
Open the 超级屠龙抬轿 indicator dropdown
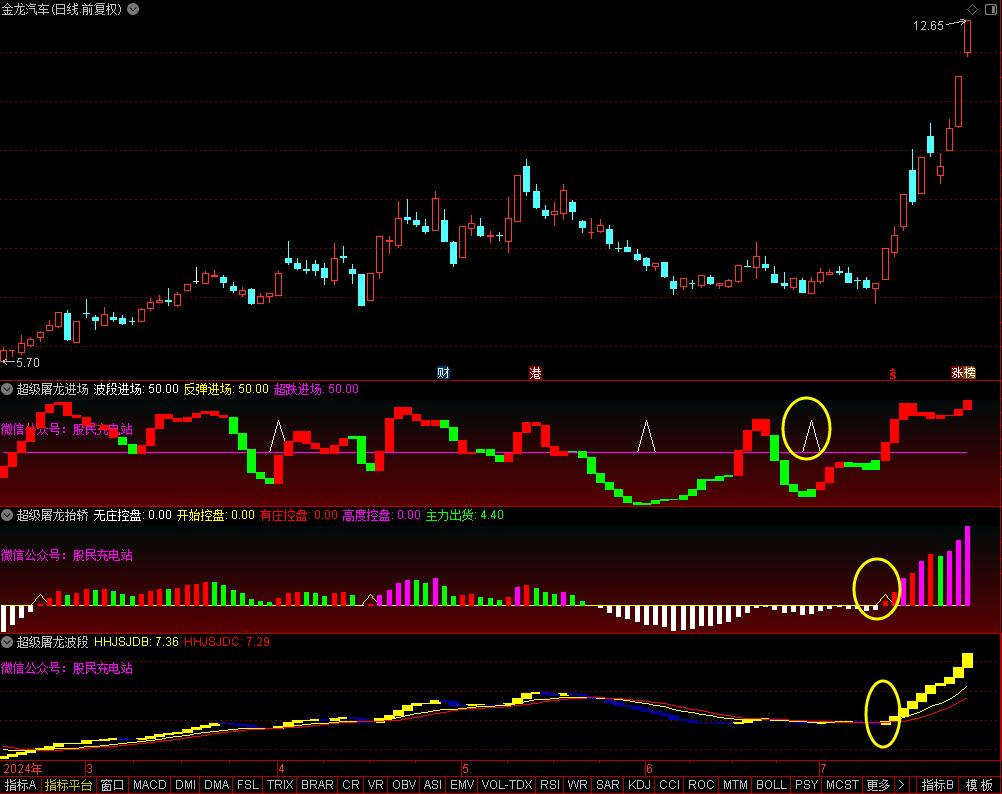(x=7, y=515)
